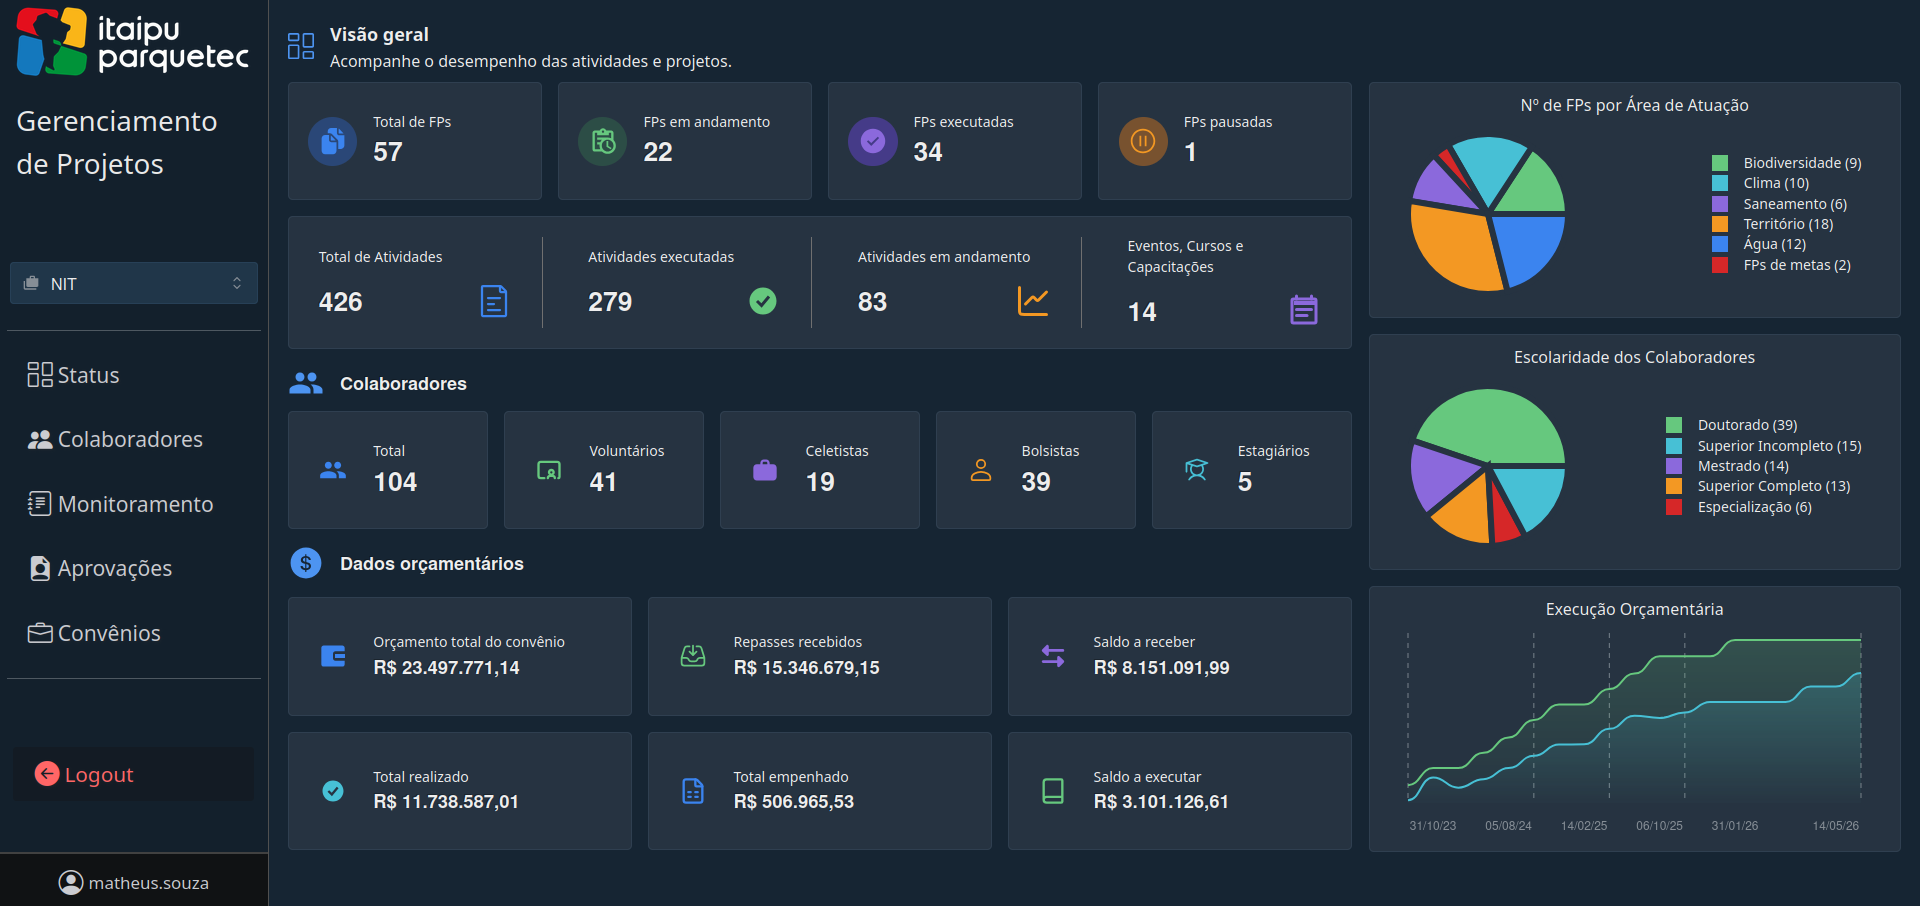Click the R$ 15.346.679,15 Repasses value
Image resolution: width=1920 pixels, height=906 pixels.
click(x=806, y=667)
